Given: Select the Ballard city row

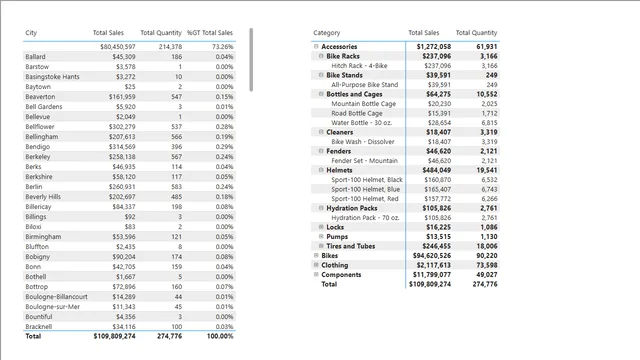Looking at the screenshot, I should click(129, 57).
